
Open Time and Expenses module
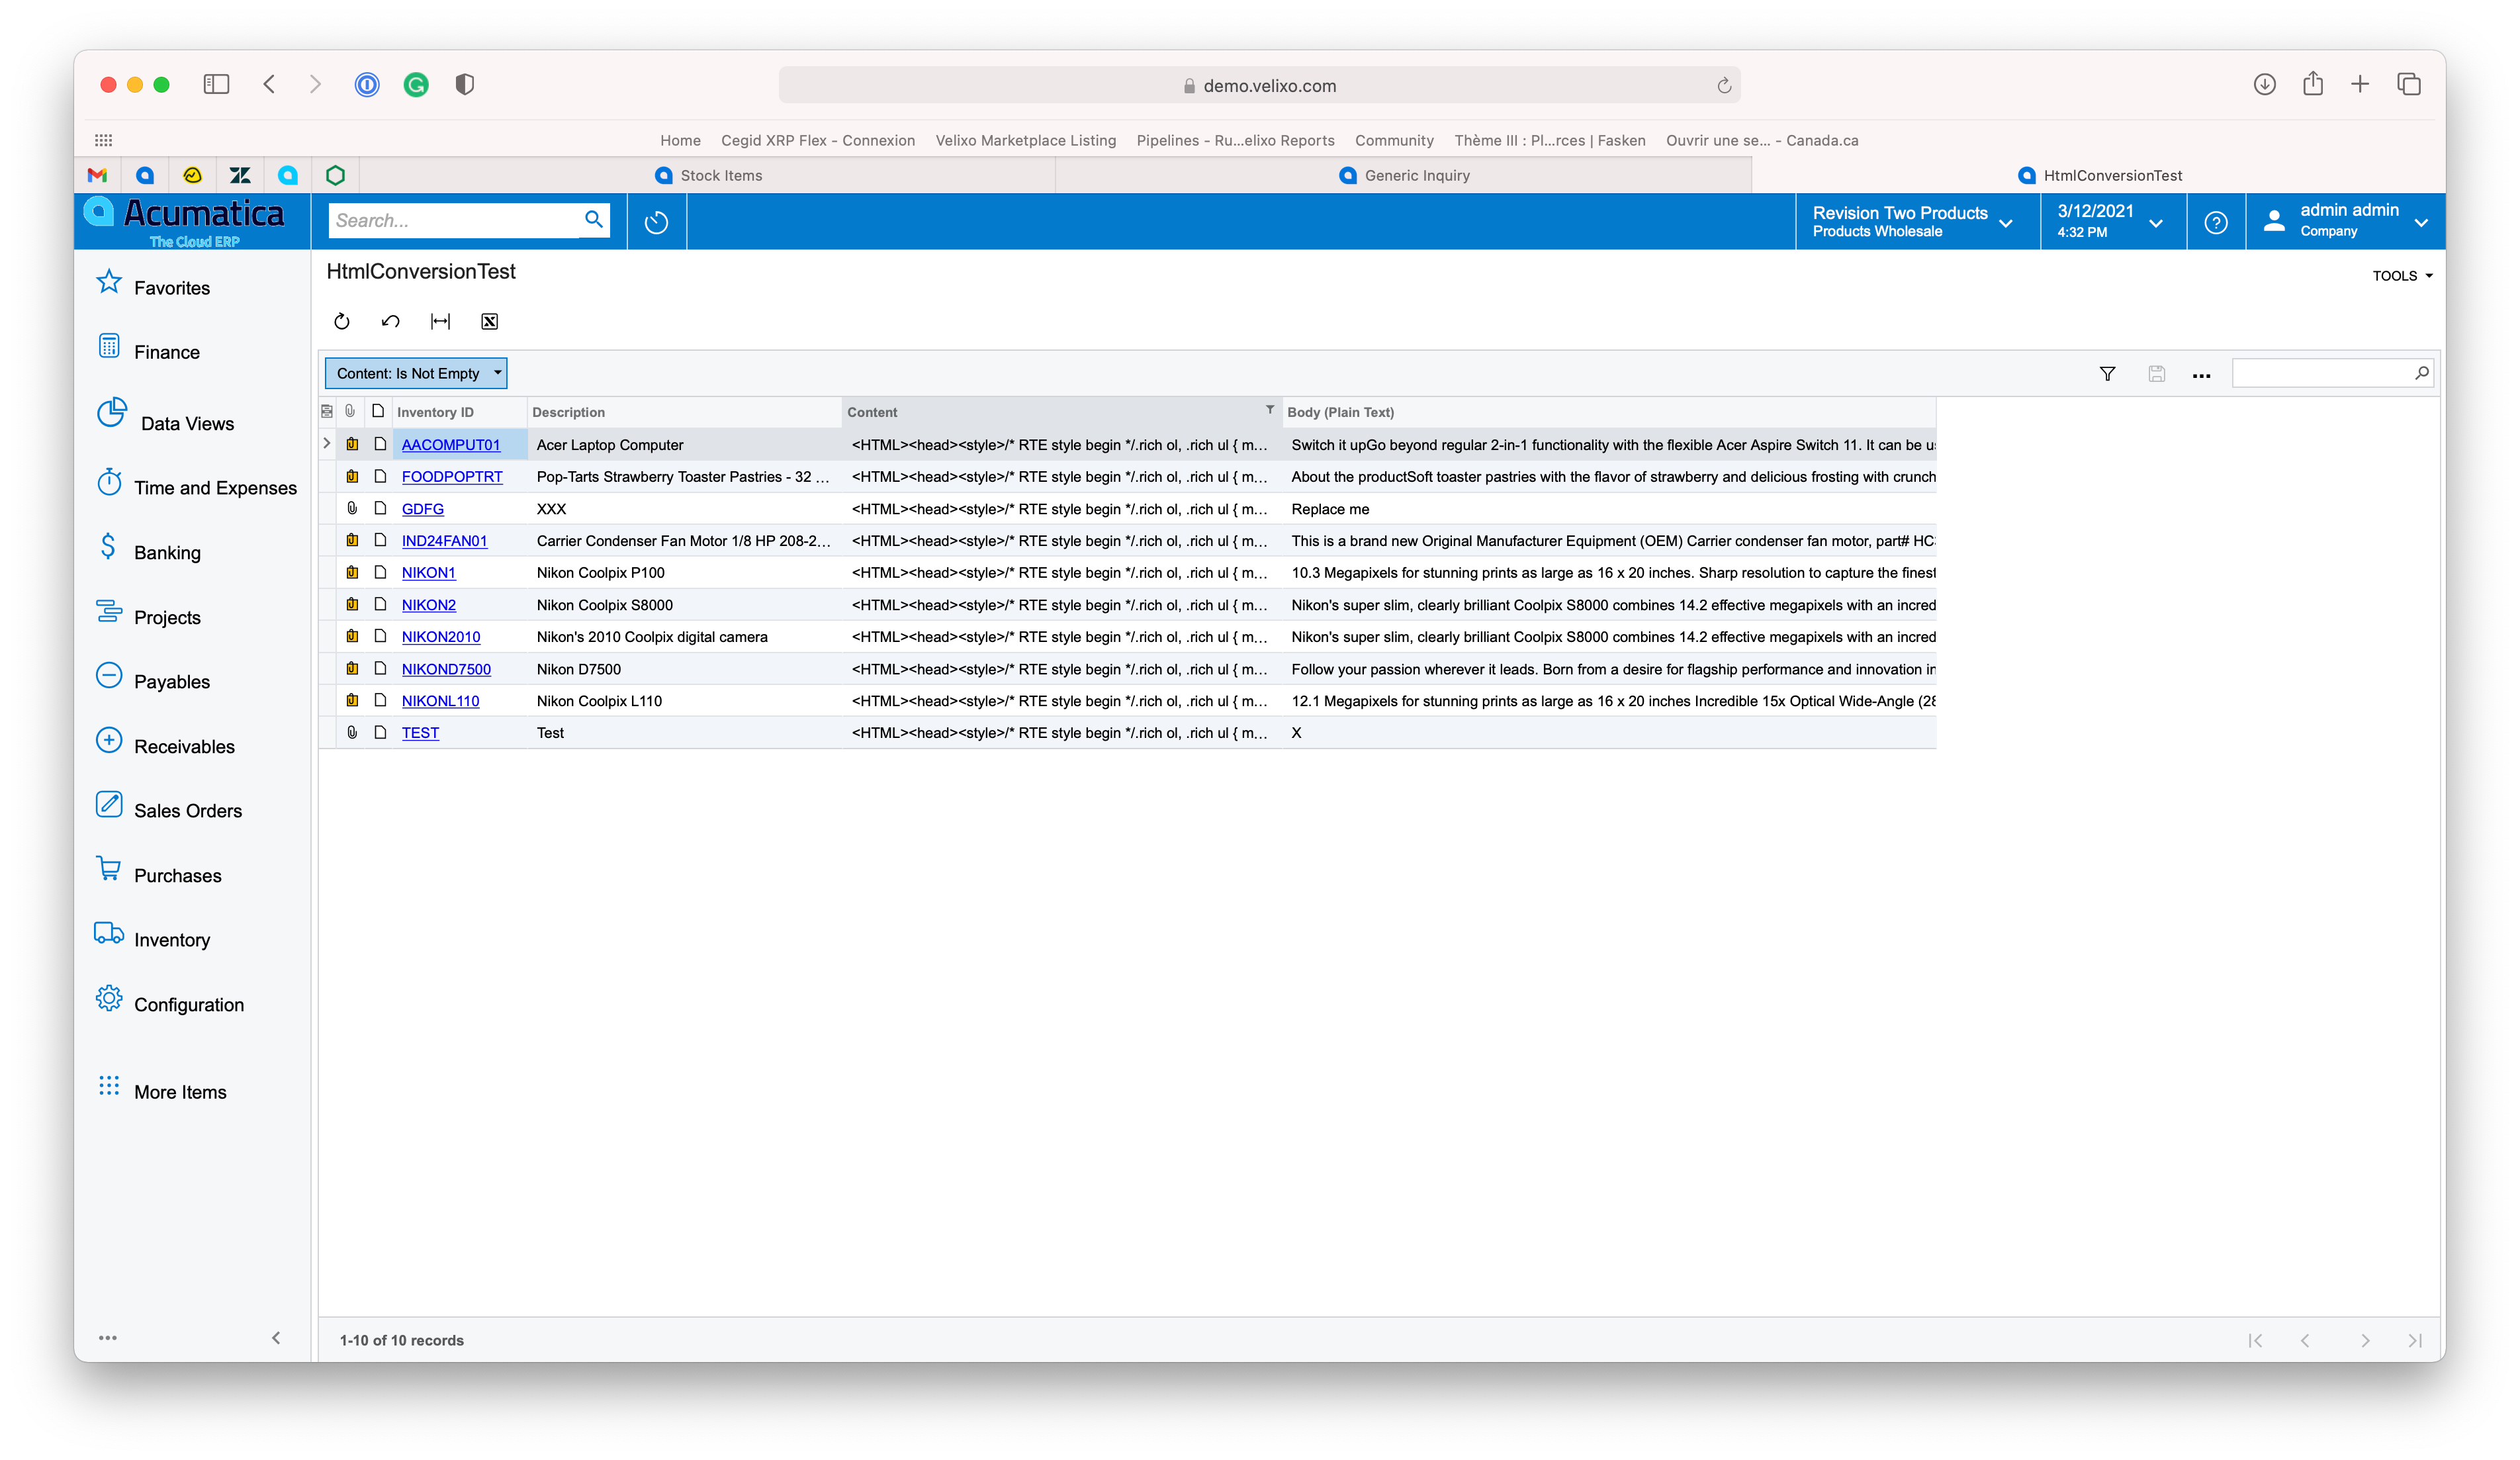coord(215,487)
